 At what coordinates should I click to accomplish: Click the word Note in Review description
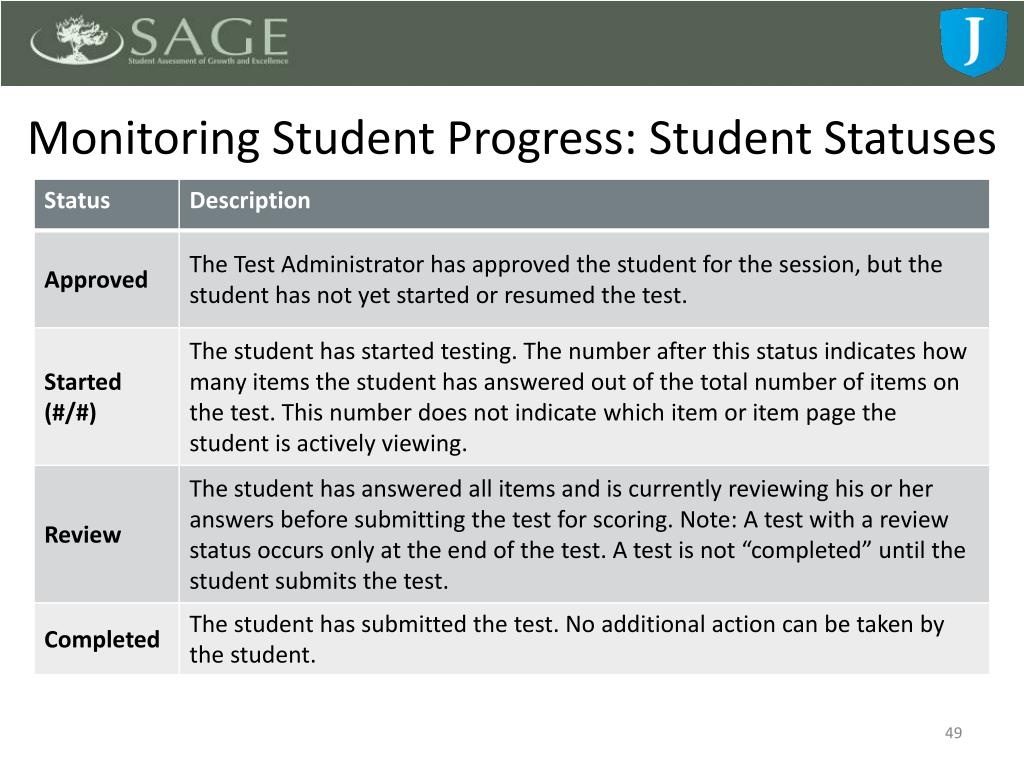point(704,520)
